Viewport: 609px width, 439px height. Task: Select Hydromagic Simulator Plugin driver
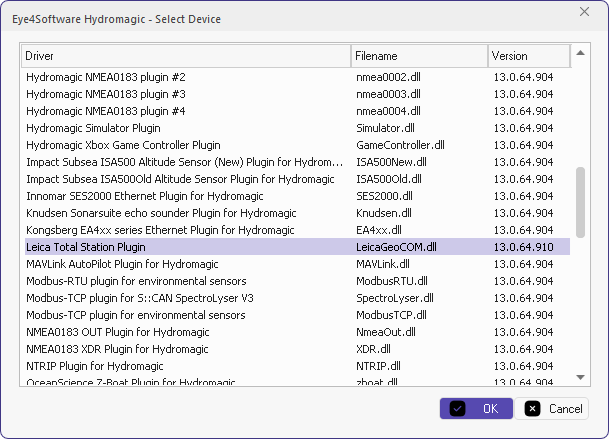click(298, 128)
